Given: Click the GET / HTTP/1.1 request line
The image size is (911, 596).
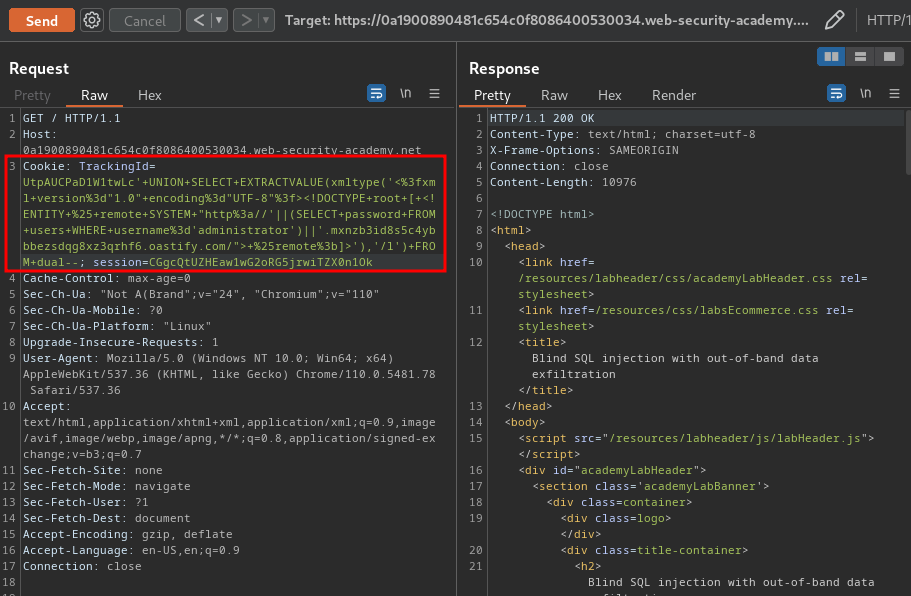Looking at the screenshot, I should [x=71, y=118].
